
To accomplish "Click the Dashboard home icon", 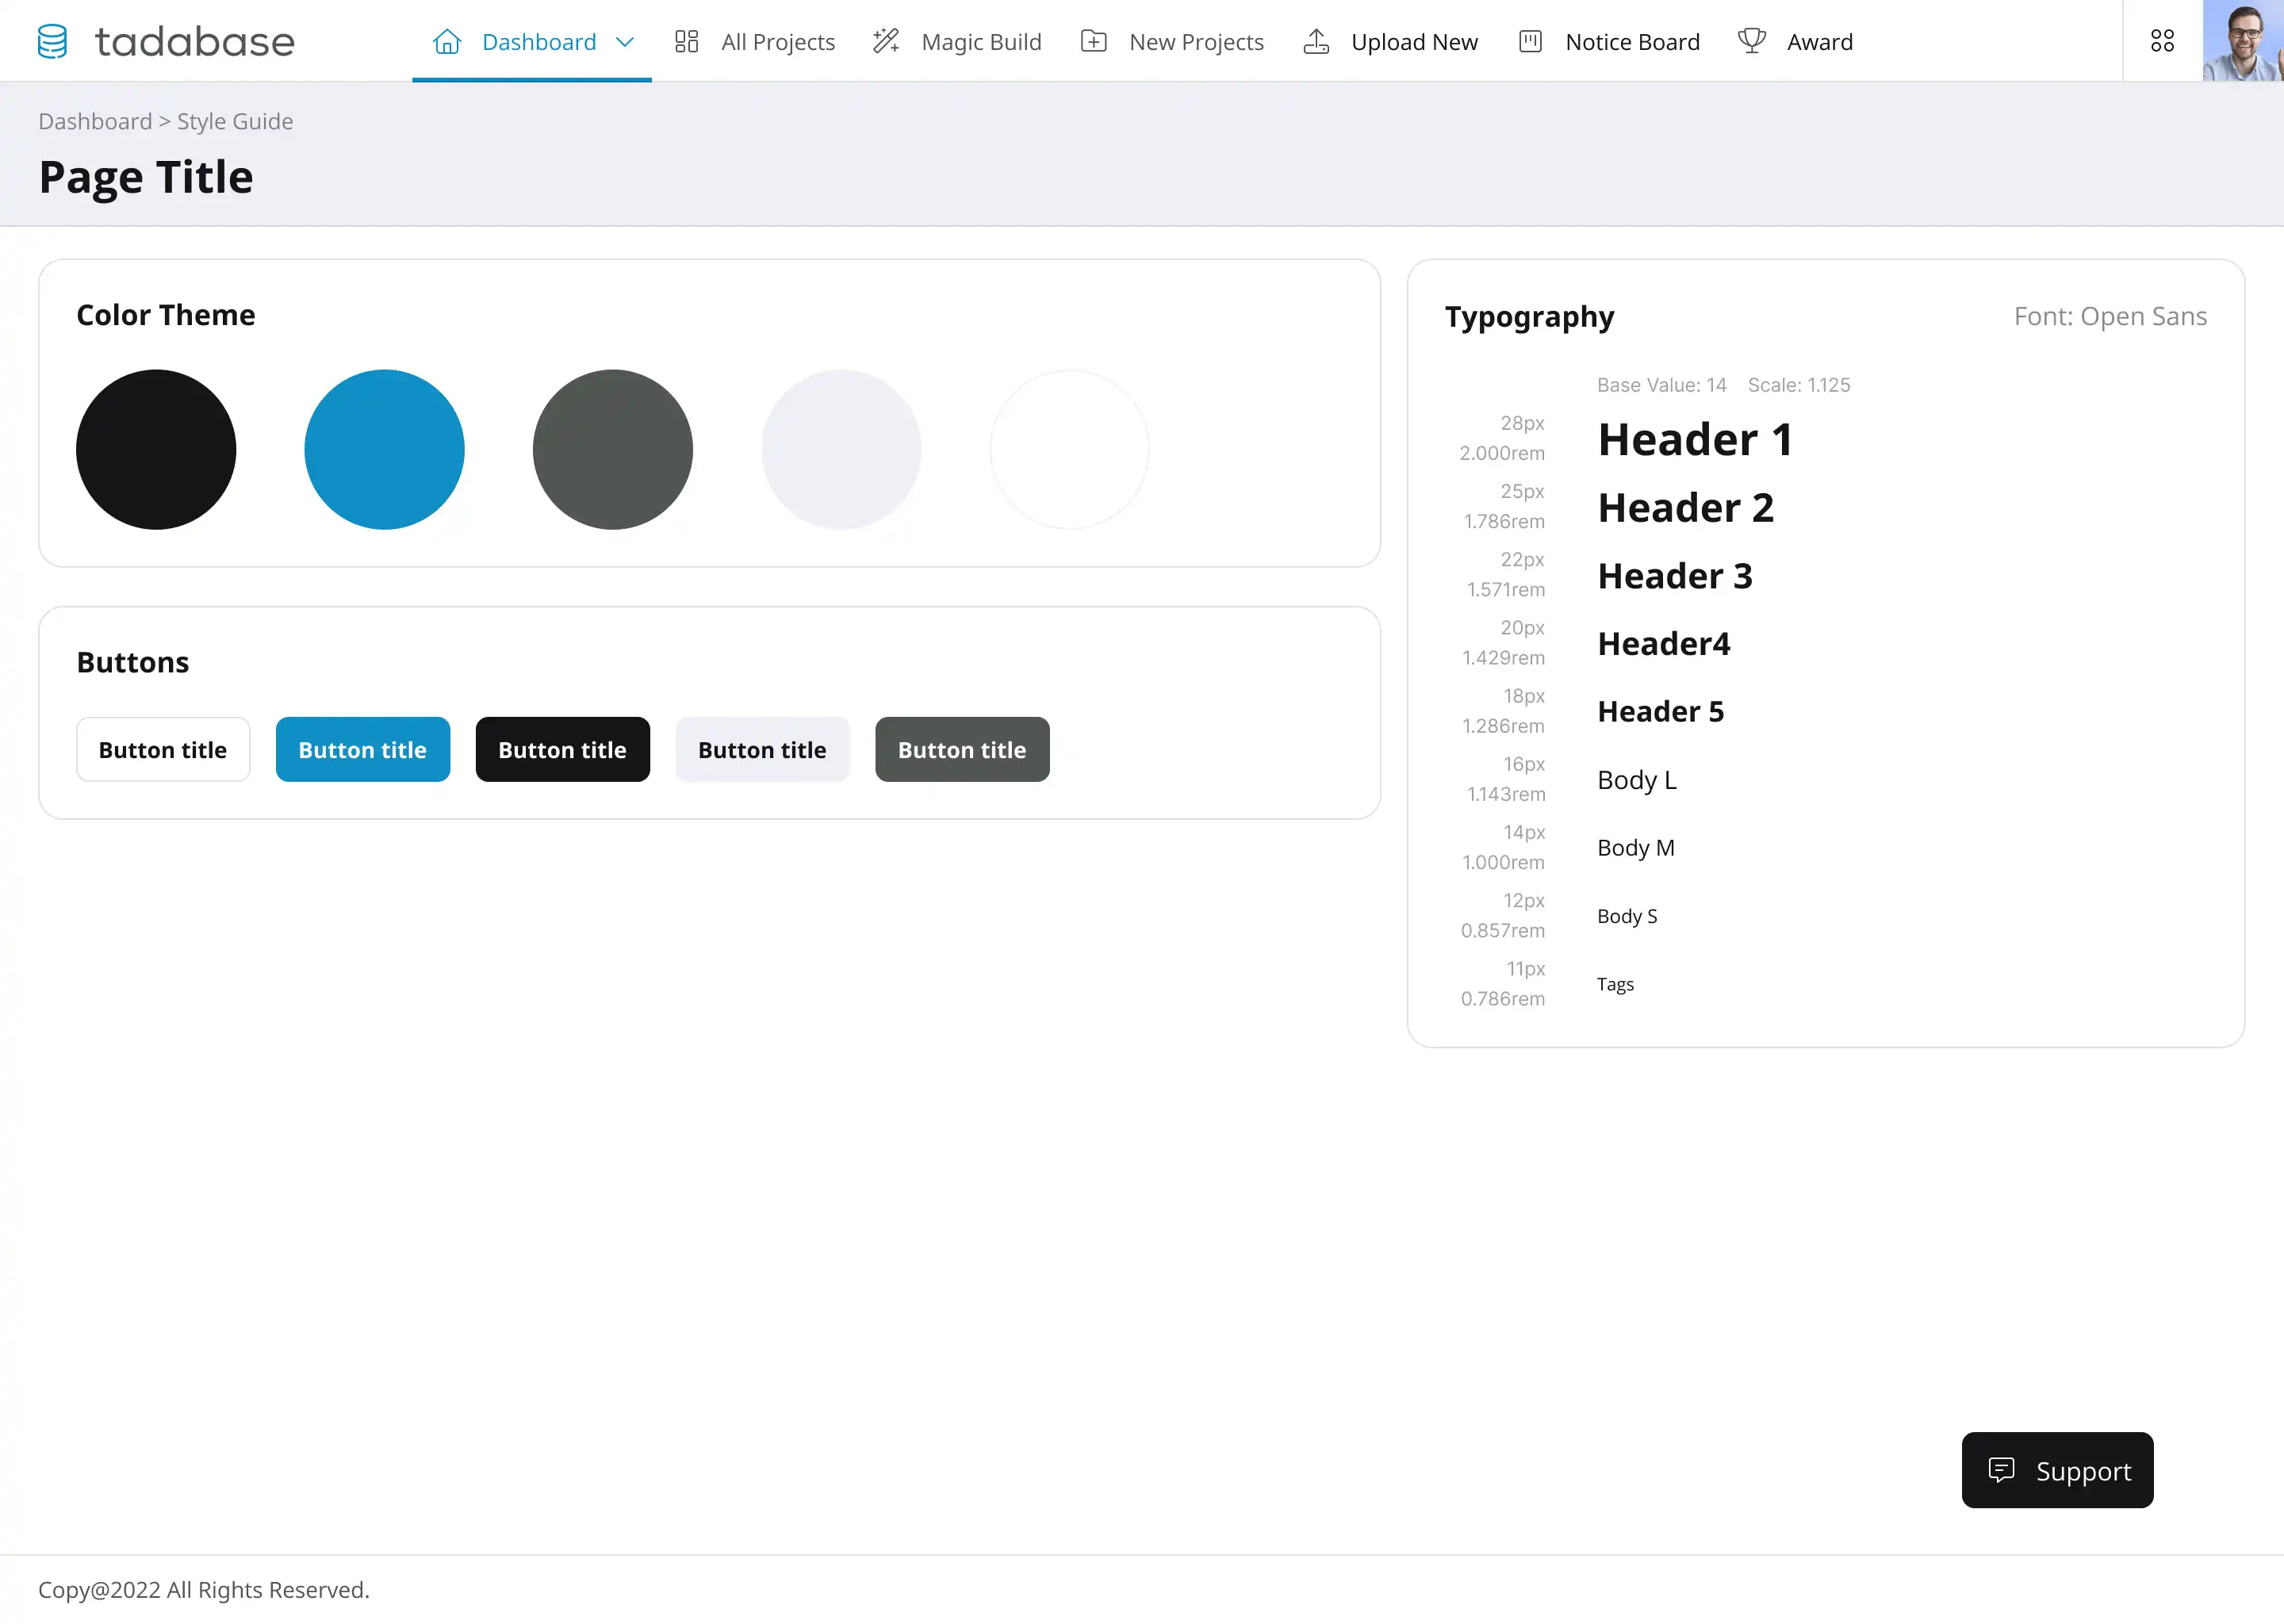I will [x=447, y=41].
